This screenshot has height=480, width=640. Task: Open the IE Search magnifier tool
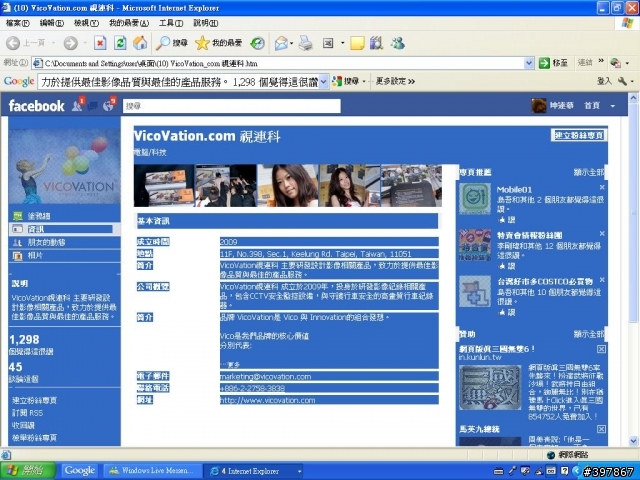point(172,43)
